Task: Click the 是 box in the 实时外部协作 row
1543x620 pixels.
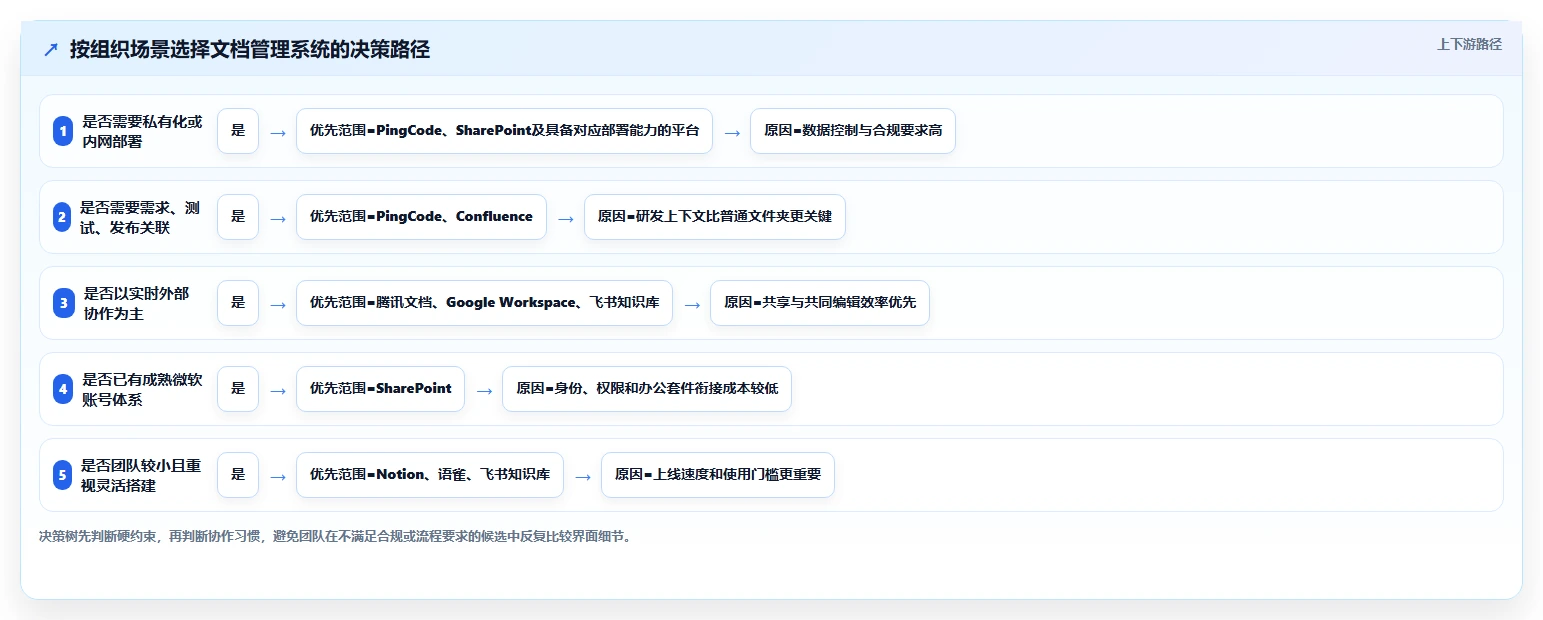Action: pos(238,303)
